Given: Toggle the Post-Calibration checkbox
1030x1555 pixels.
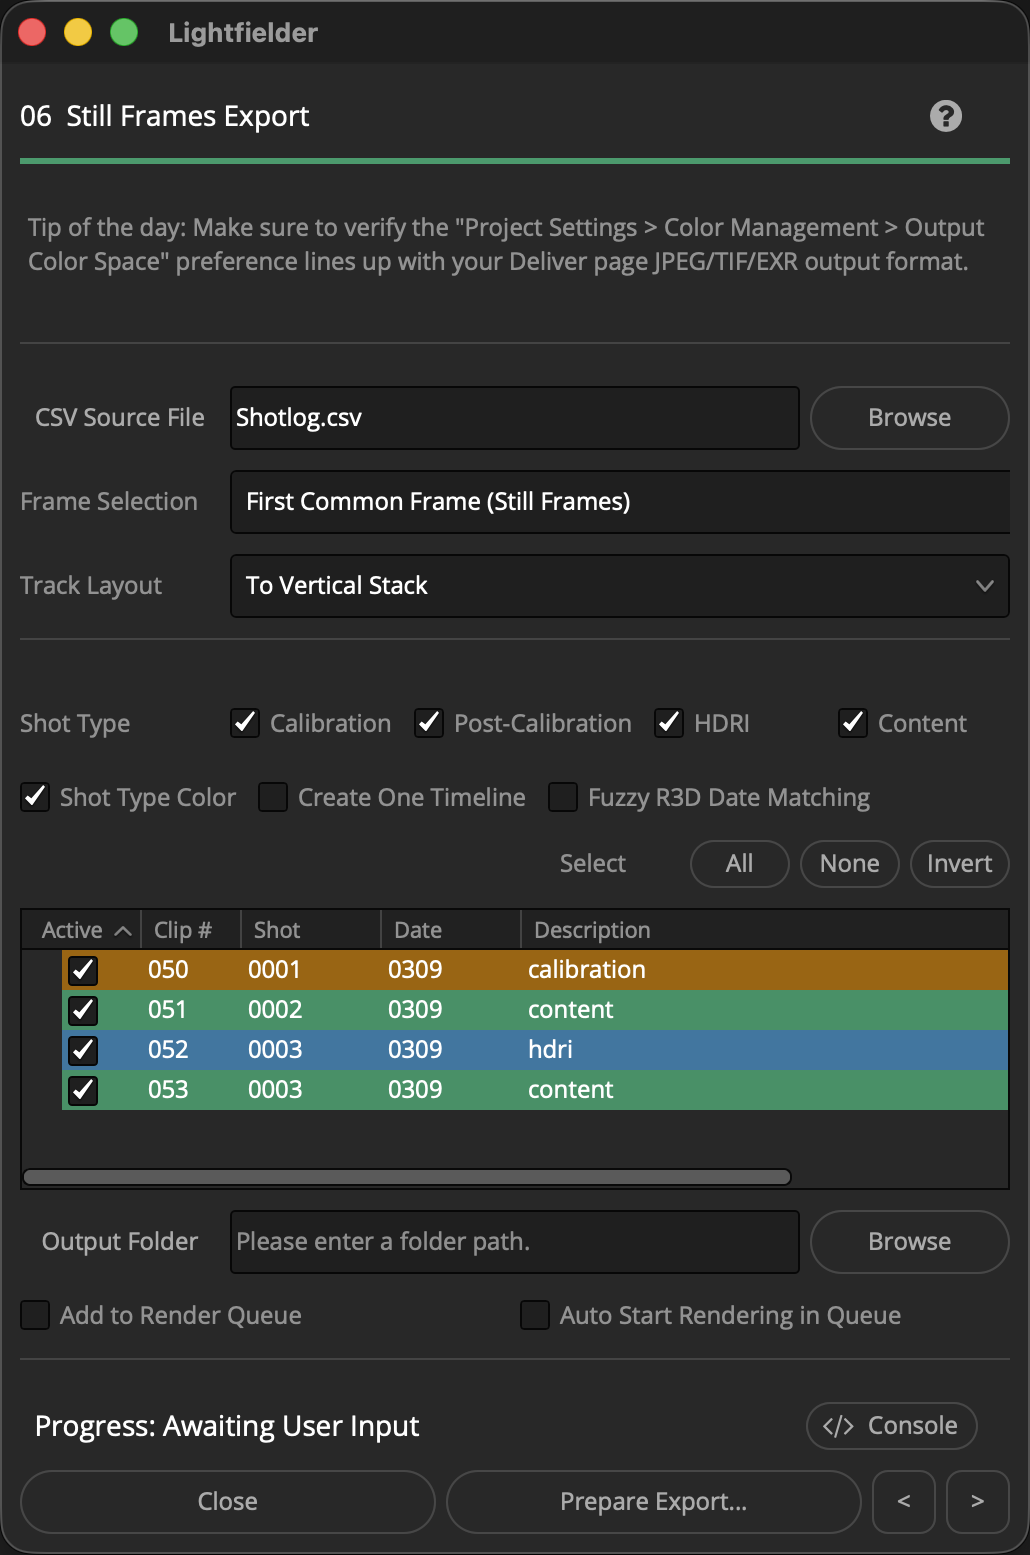Looking at the screenshot, I should tap(429, 722).
